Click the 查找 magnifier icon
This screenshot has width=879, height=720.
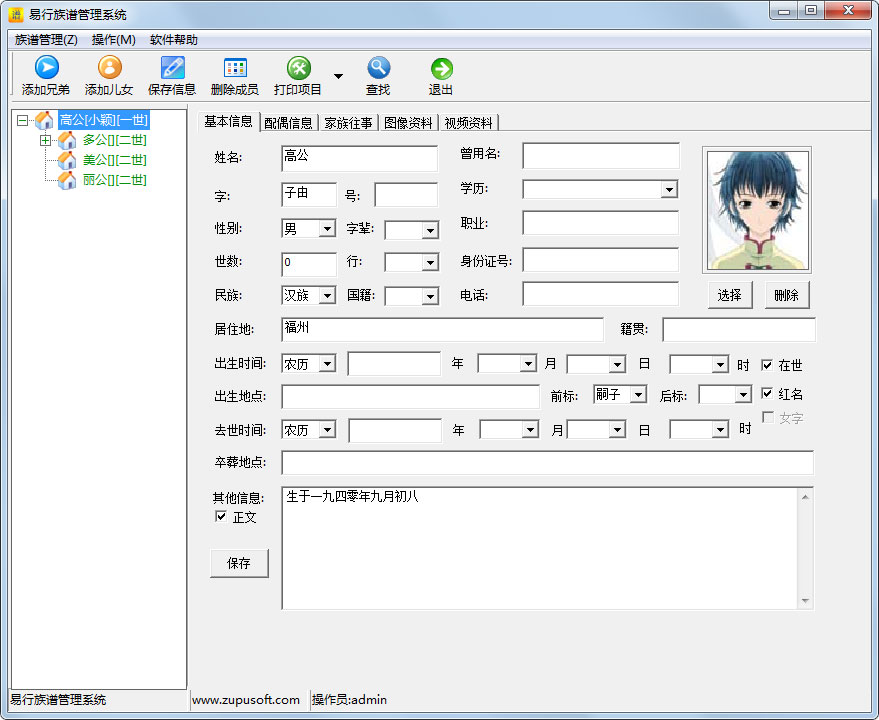[378, 67]
